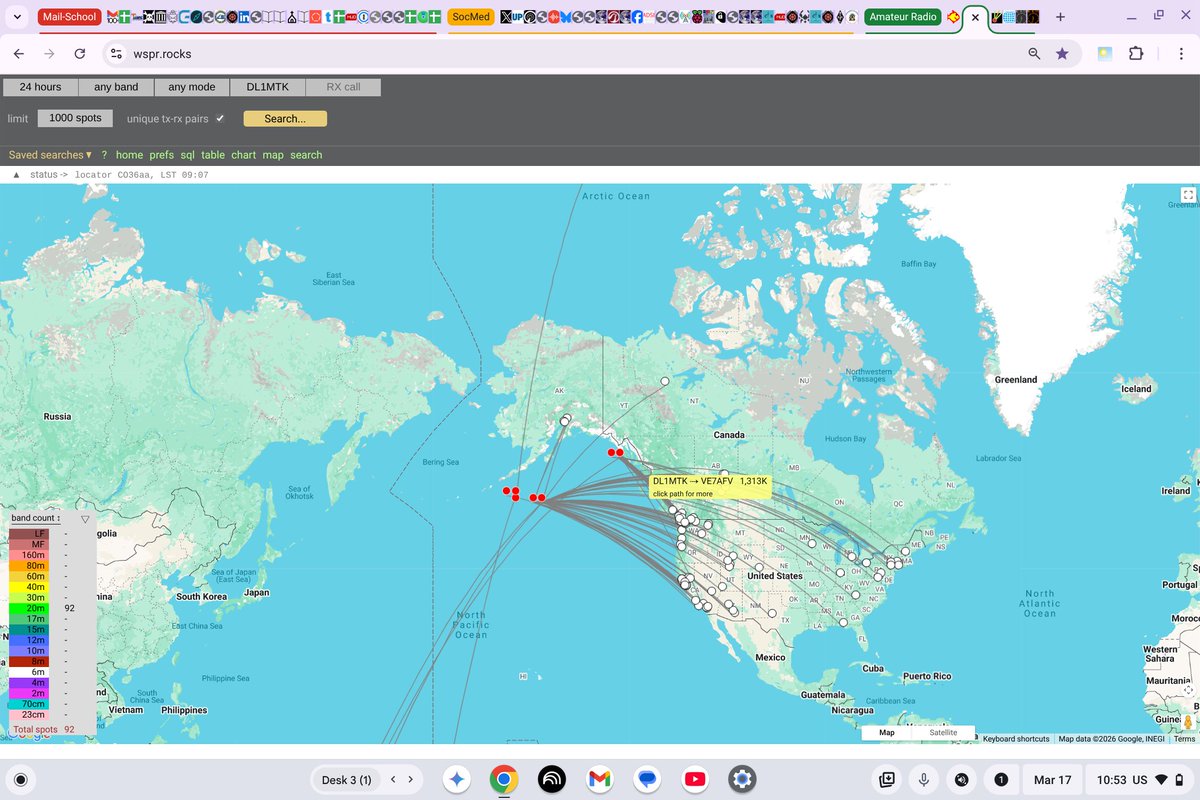Toggle fullscreen map view
The height and width of the screenshot is (800, 1200).
[x=1188, y=195]
